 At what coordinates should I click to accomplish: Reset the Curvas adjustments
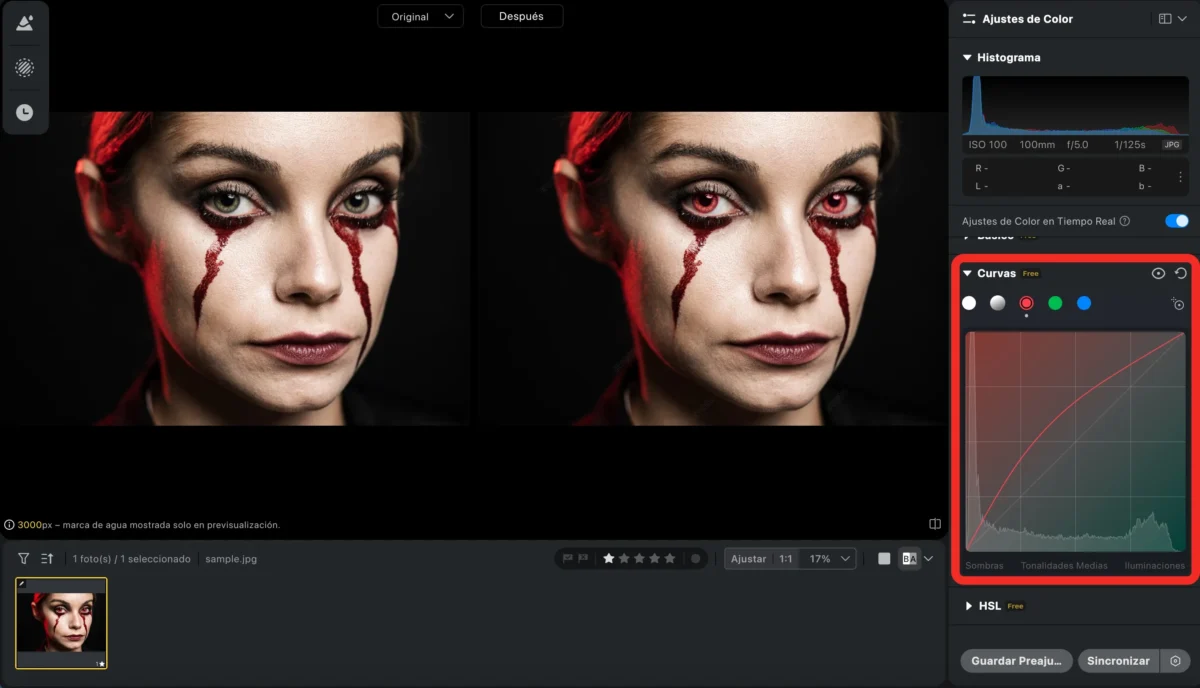point(1181,273)
